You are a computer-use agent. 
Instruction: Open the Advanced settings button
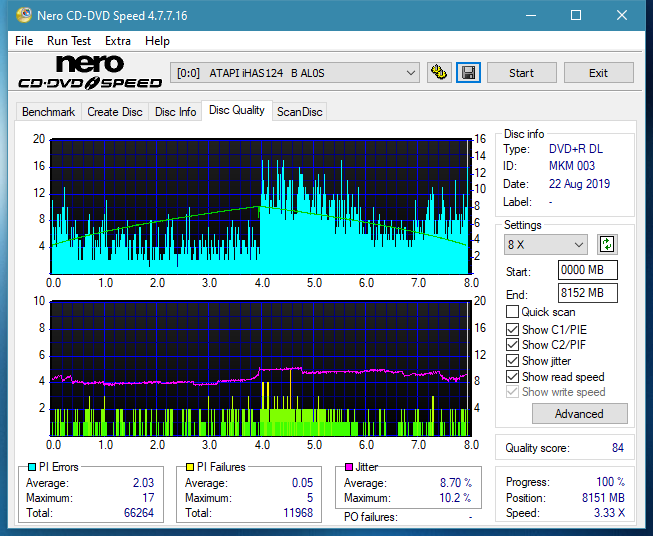579,414
